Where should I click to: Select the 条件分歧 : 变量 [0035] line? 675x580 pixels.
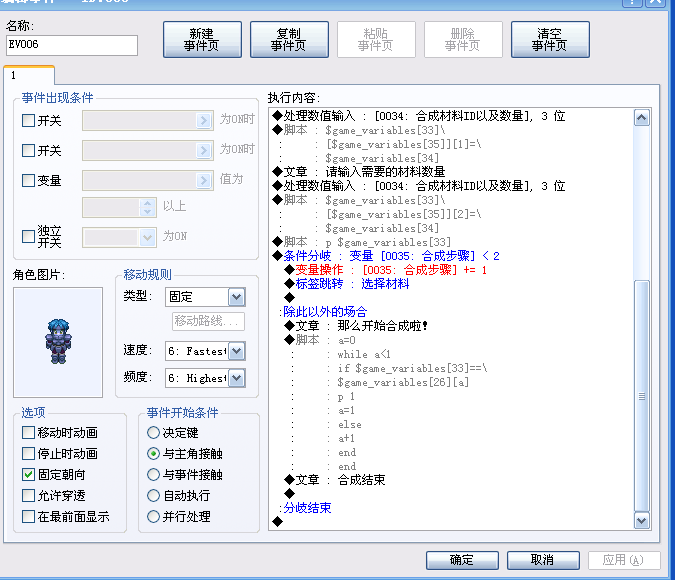click(x=386, y=256)
